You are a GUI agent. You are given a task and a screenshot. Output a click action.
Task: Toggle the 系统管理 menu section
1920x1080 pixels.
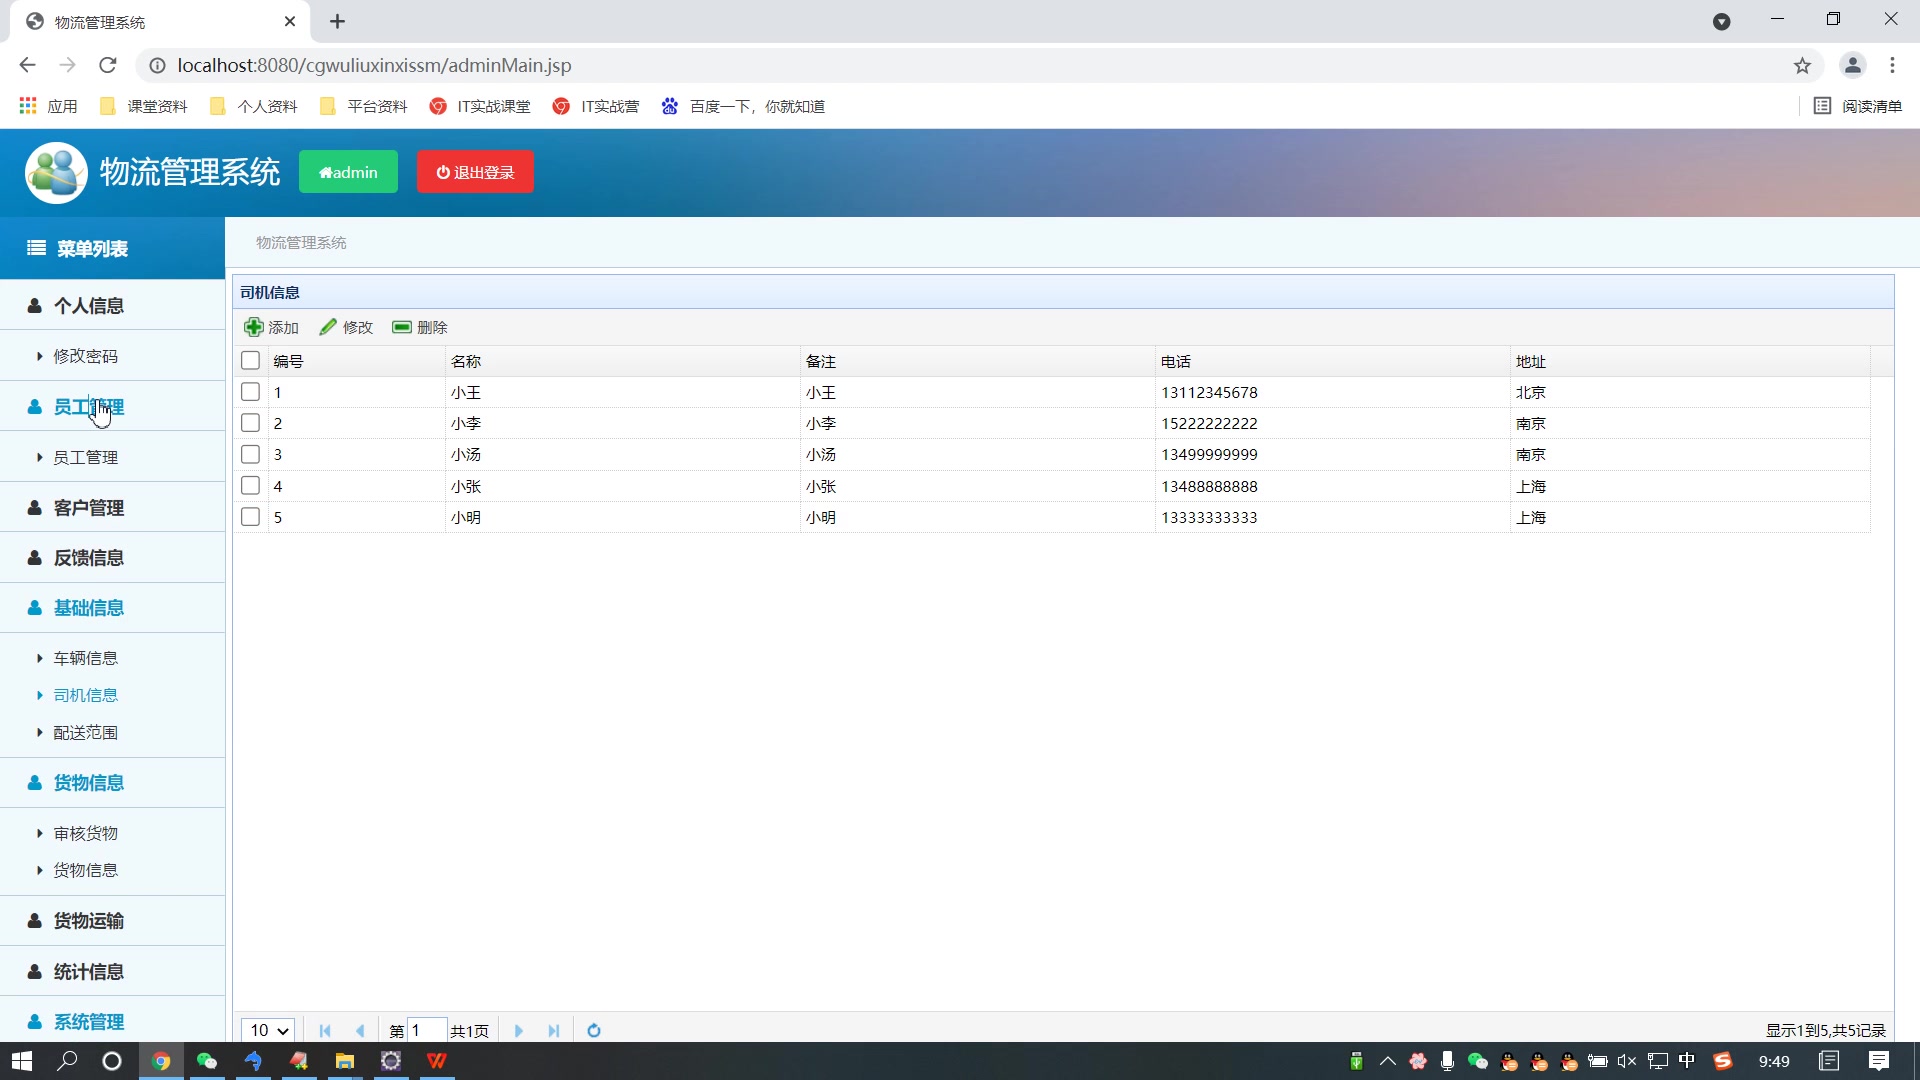(112, 1021)
